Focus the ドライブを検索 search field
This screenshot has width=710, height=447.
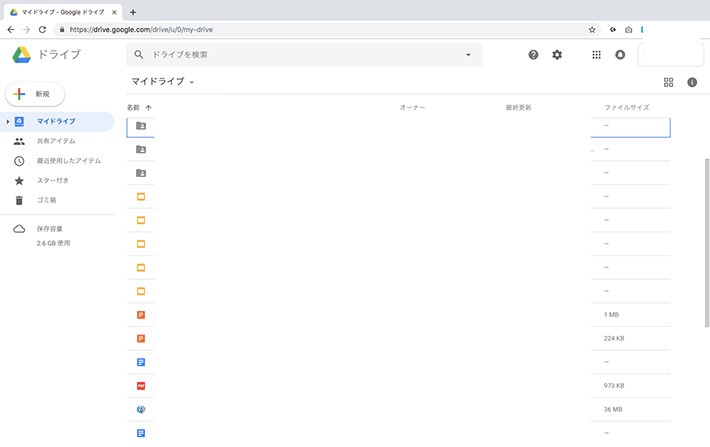[303, 55]
